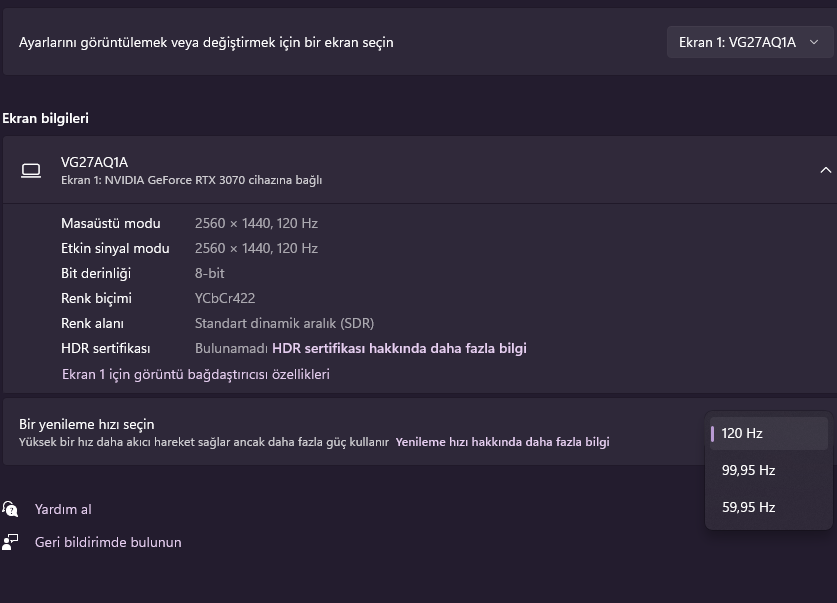The width and height of the screenshot is (837, 603).
Task: Open the "Ekran 1: VG27AQ1A" display selector dropdown
Action: point(749,42)
